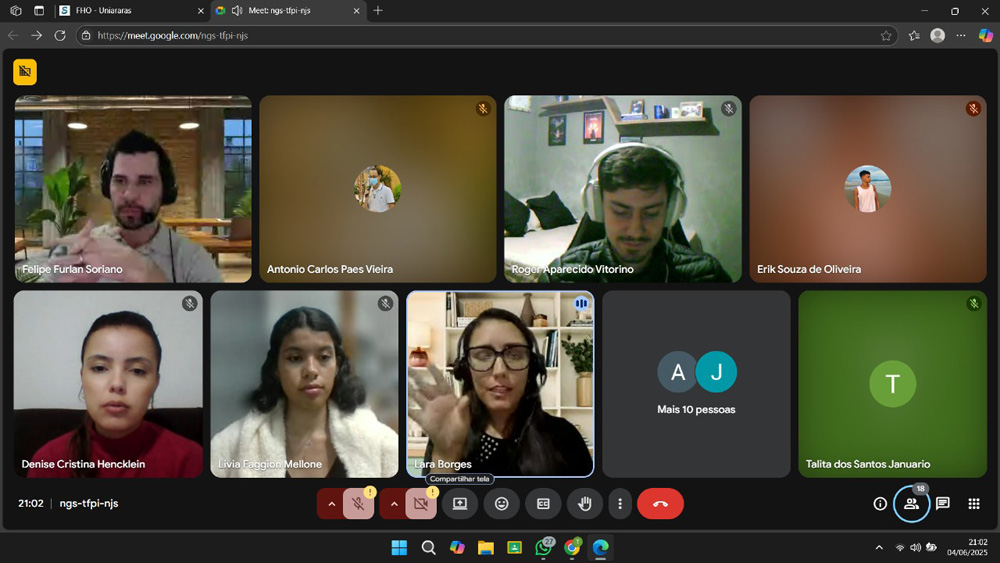Show hidden system tray icons

click(x=879, y=547)
